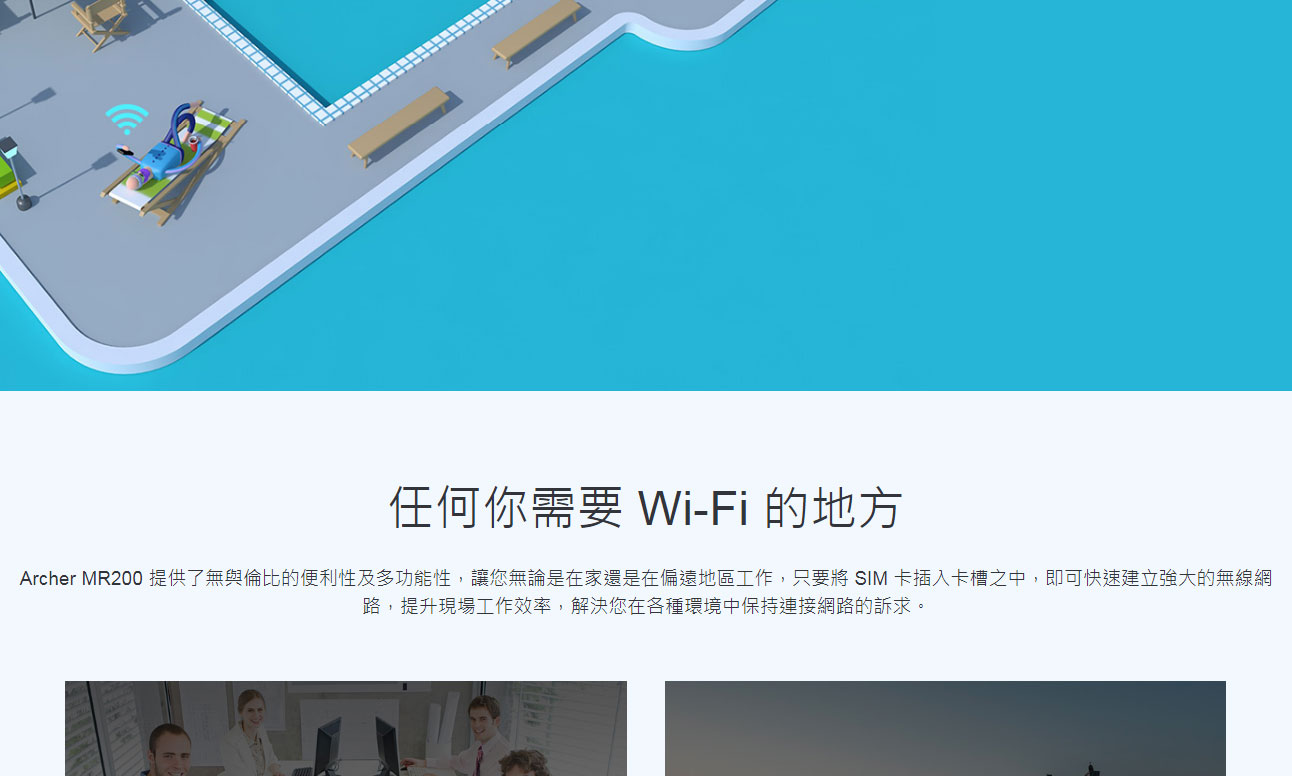Open the office team photo thumbnail
The image size is (1292, 776).
(x=346, y=728)
